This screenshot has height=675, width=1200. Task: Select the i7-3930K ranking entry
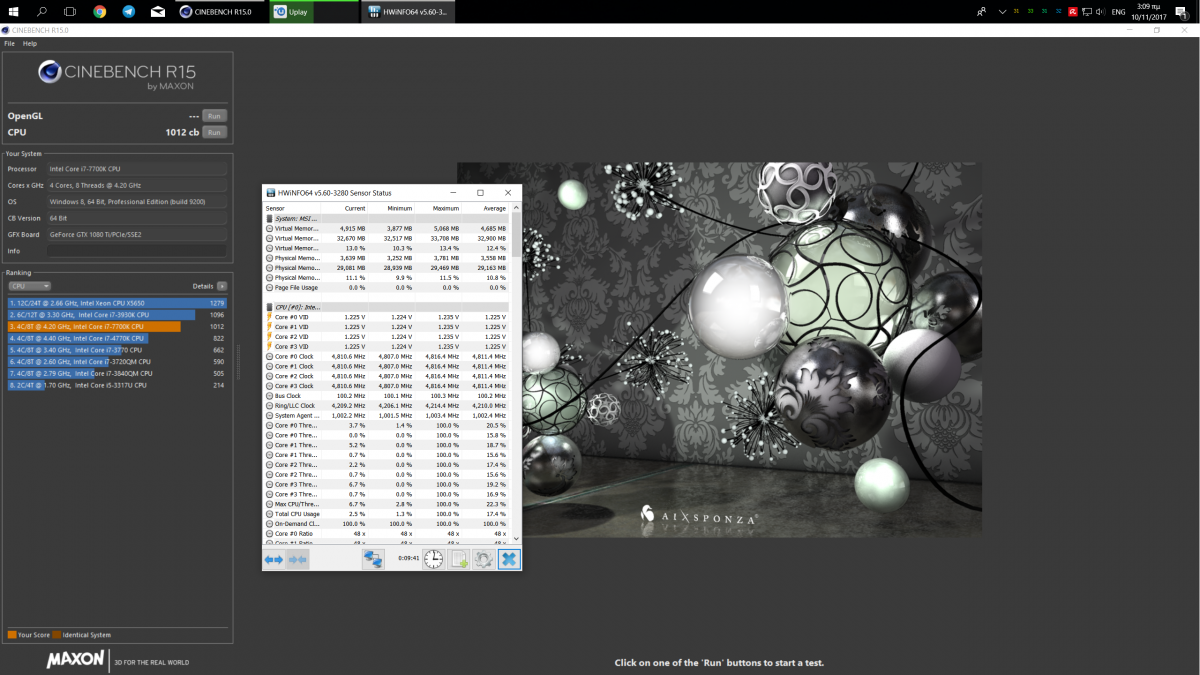click(x=117, y=314)
